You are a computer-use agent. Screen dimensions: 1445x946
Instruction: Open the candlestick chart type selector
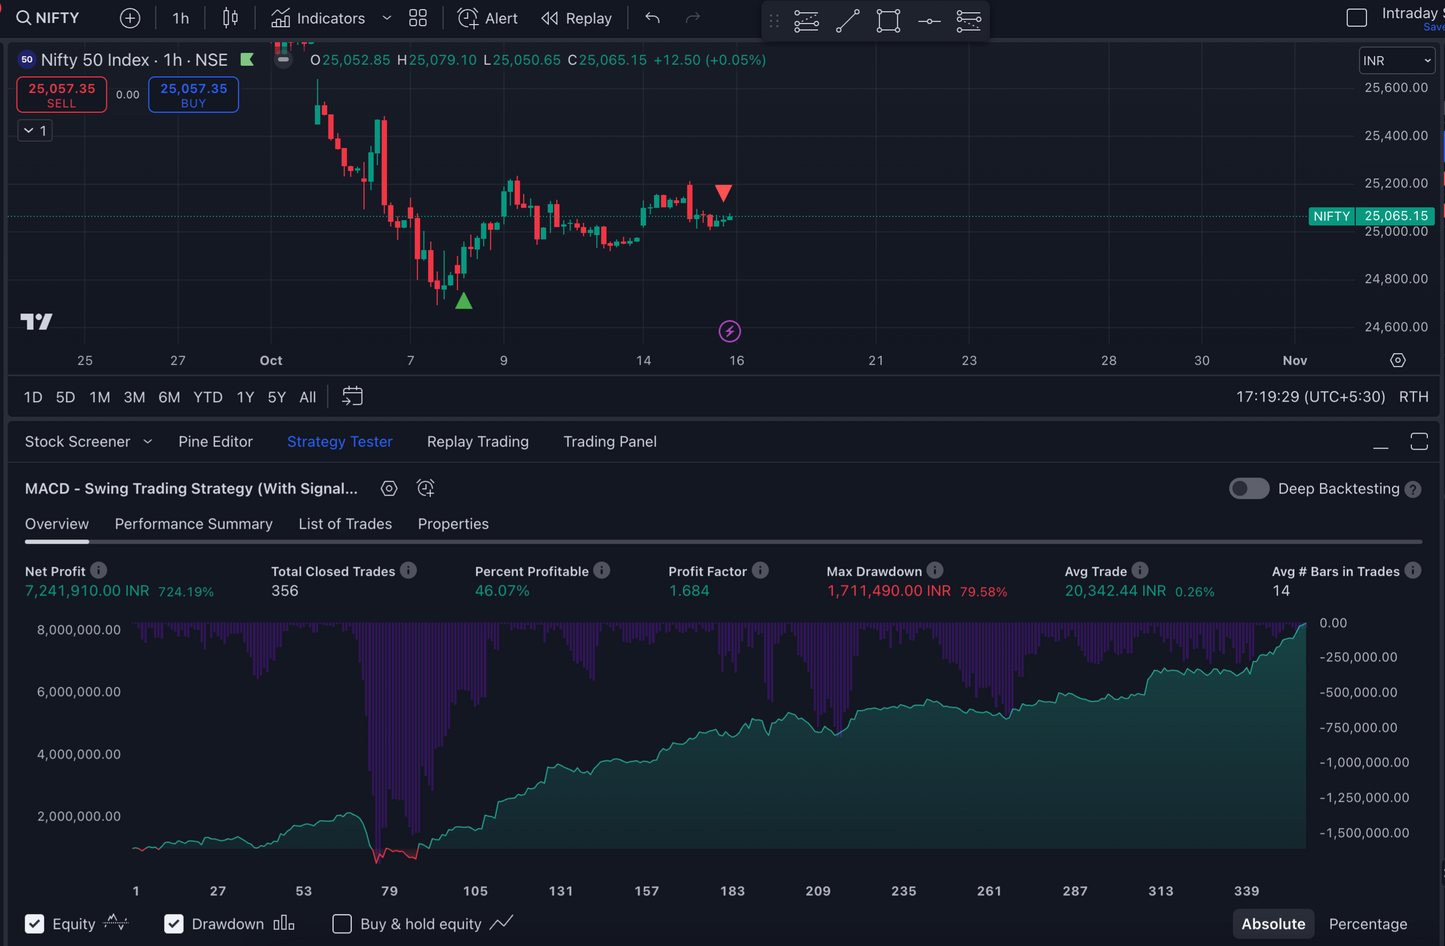[x=230, y=18]
